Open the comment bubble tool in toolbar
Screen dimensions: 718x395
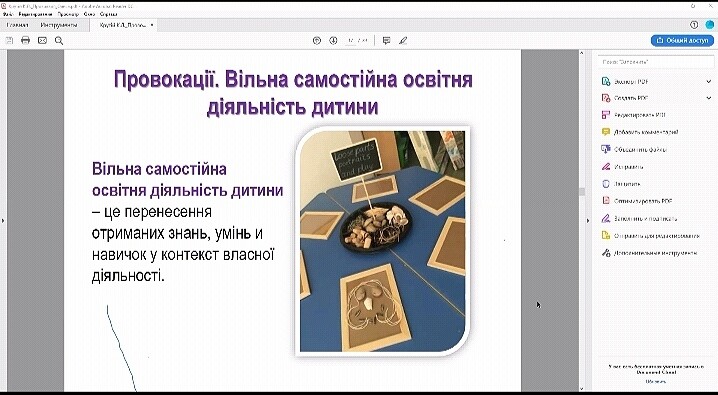(386, 40)
